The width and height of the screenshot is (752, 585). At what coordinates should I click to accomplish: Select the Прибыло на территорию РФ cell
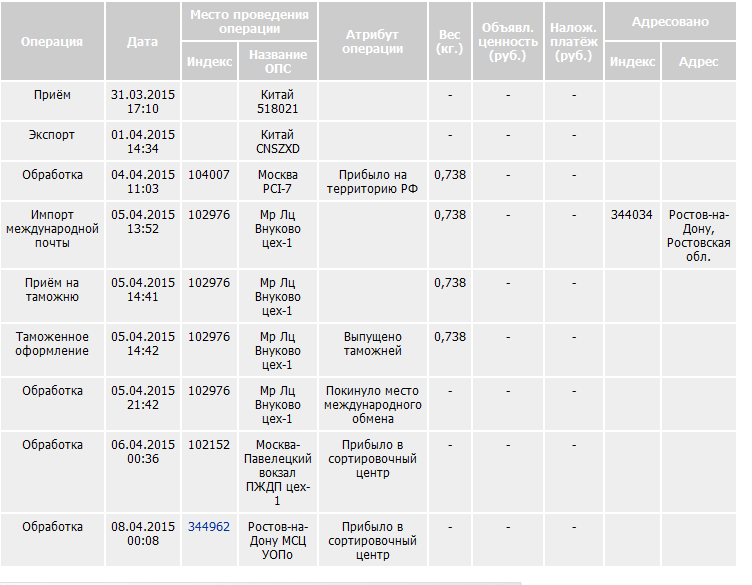point(372,181)
